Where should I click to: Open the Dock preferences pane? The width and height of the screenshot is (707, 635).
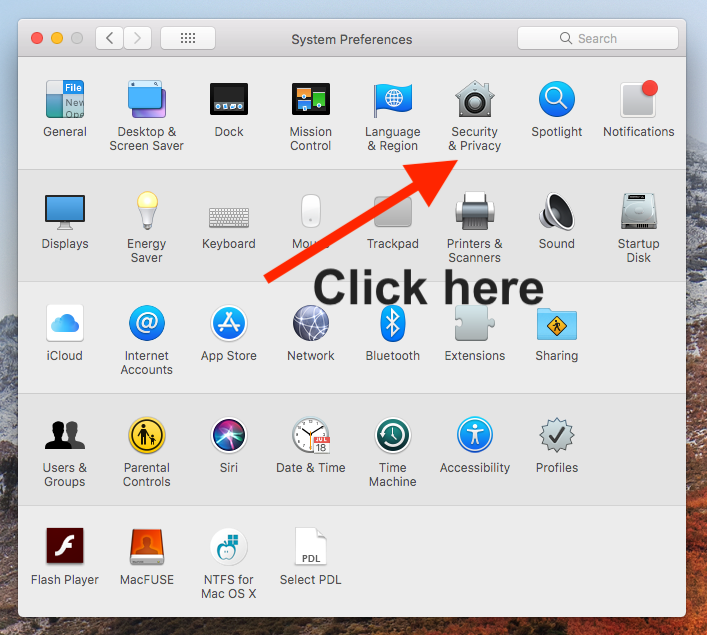point(229,99)
